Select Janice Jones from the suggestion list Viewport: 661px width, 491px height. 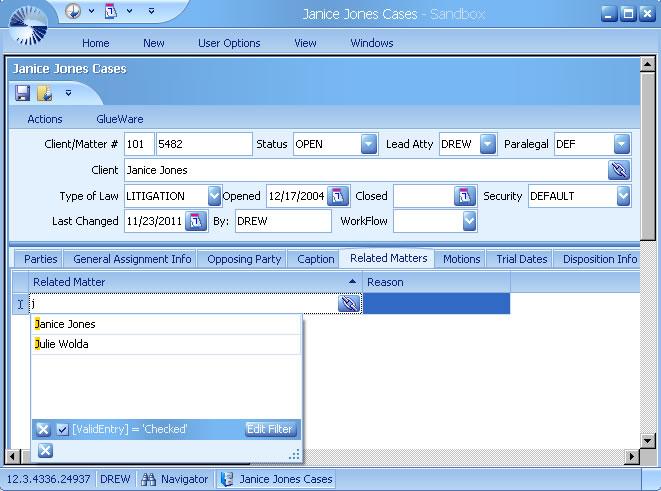(x=167, y=324)
